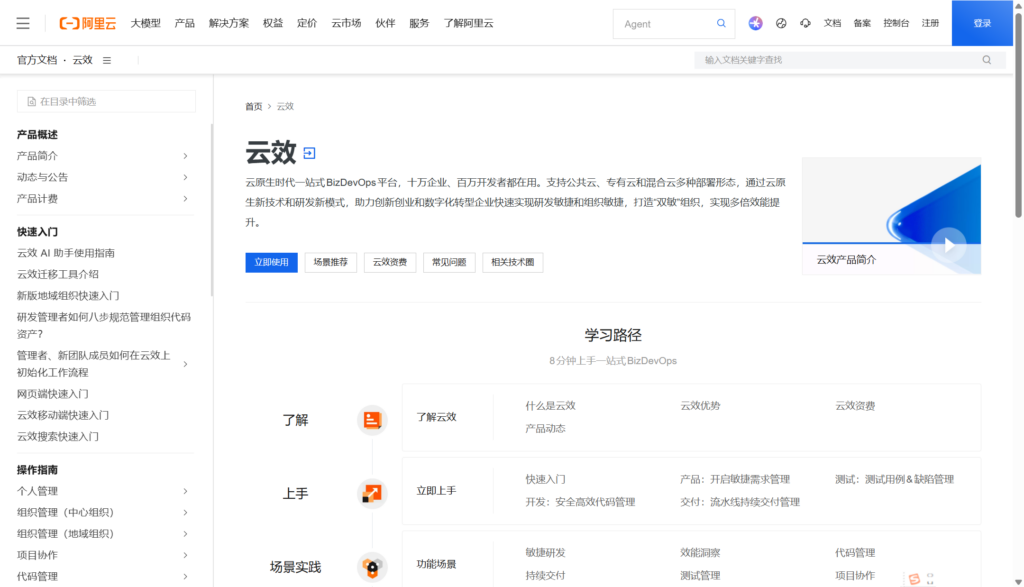The width and height of the screenshot is (1024, 587).
Task: Open the 服务 menu
Action: tap(419, 24)
